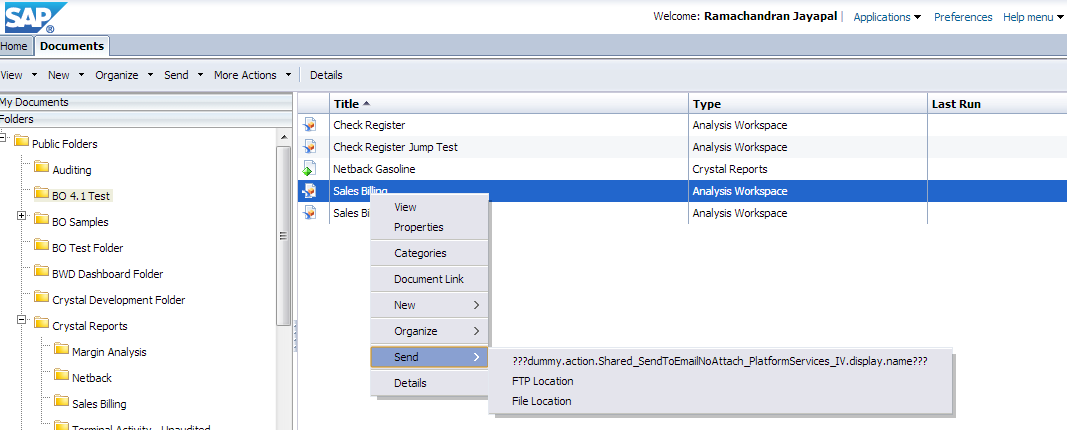Click the folder tree scroll up arrow
1067x430 pixels.
click(x=284, y=136)
